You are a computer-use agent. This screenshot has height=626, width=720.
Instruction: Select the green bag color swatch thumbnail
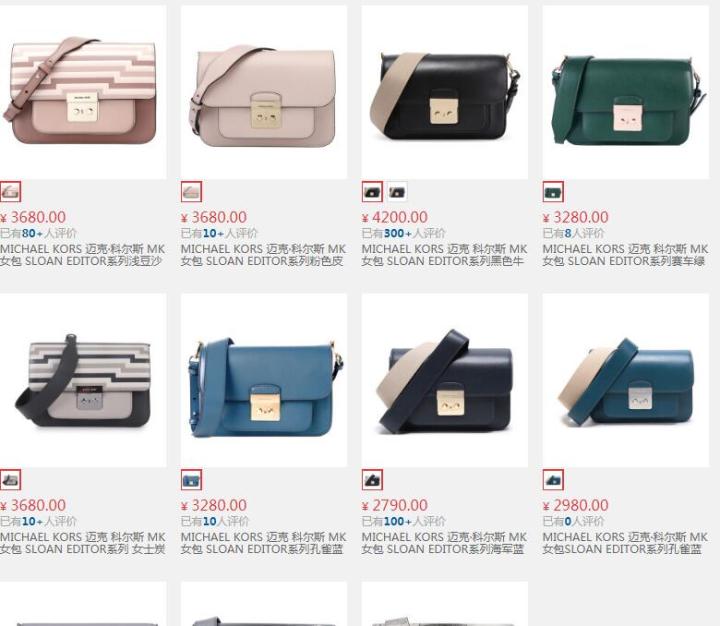click(553, 192)
